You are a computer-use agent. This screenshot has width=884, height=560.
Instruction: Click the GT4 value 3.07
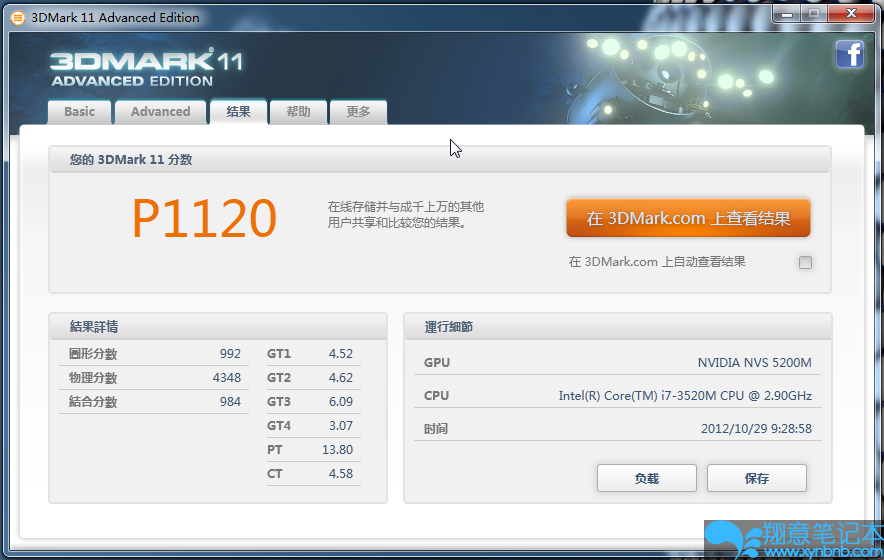pyautogui.click(x=341, y=425)
